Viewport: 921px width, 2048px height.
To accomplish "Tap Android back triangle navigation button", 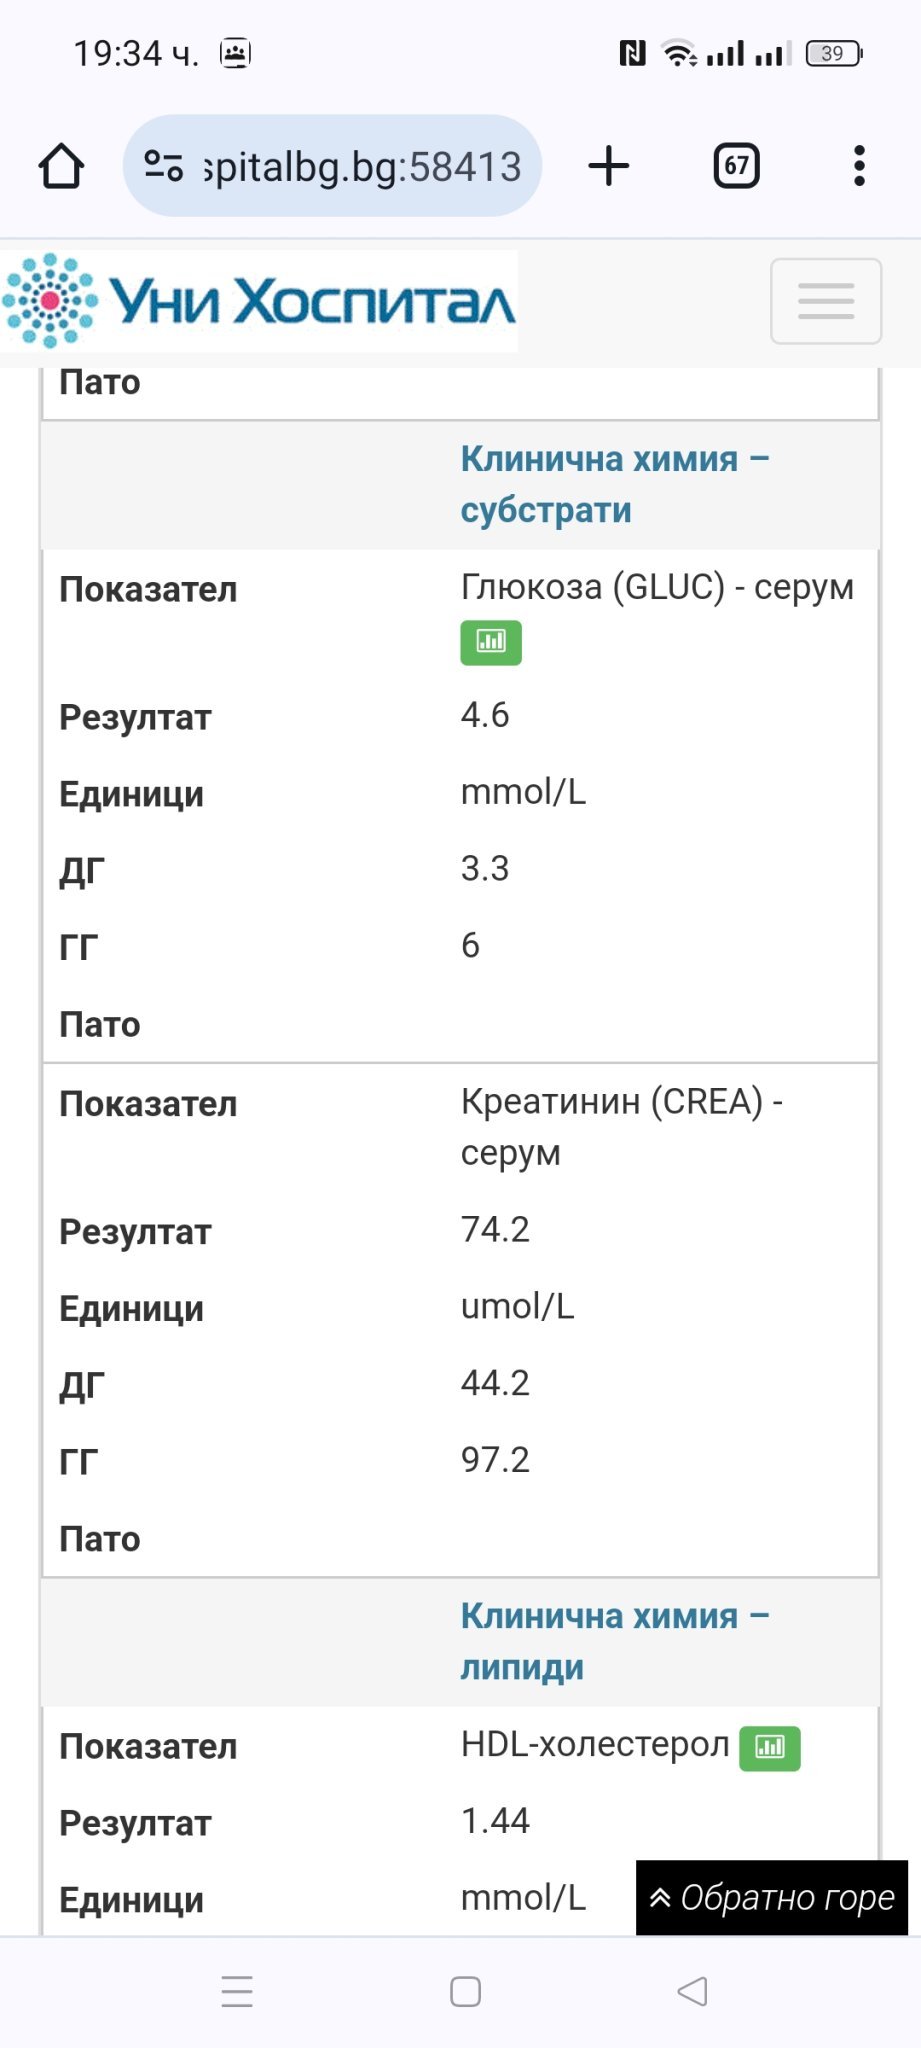I will 692,1991.
